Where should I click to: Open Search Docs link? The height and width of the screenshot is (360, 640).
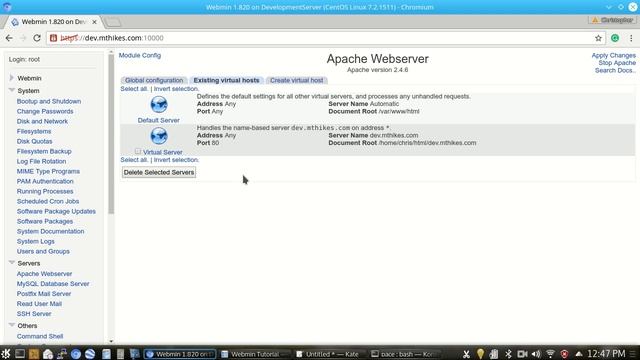(615, 70)
